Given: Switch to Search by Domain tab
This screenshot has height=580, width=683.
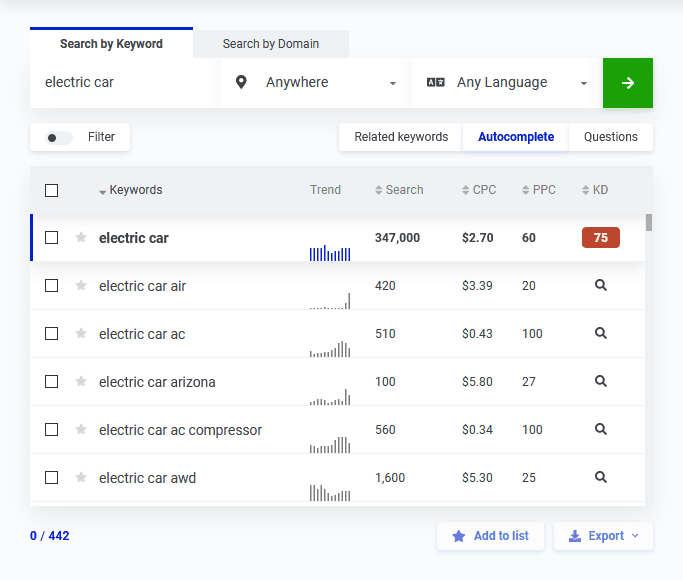Looking at the screenshot, I should pyautogui.click(x=270, y=44).
